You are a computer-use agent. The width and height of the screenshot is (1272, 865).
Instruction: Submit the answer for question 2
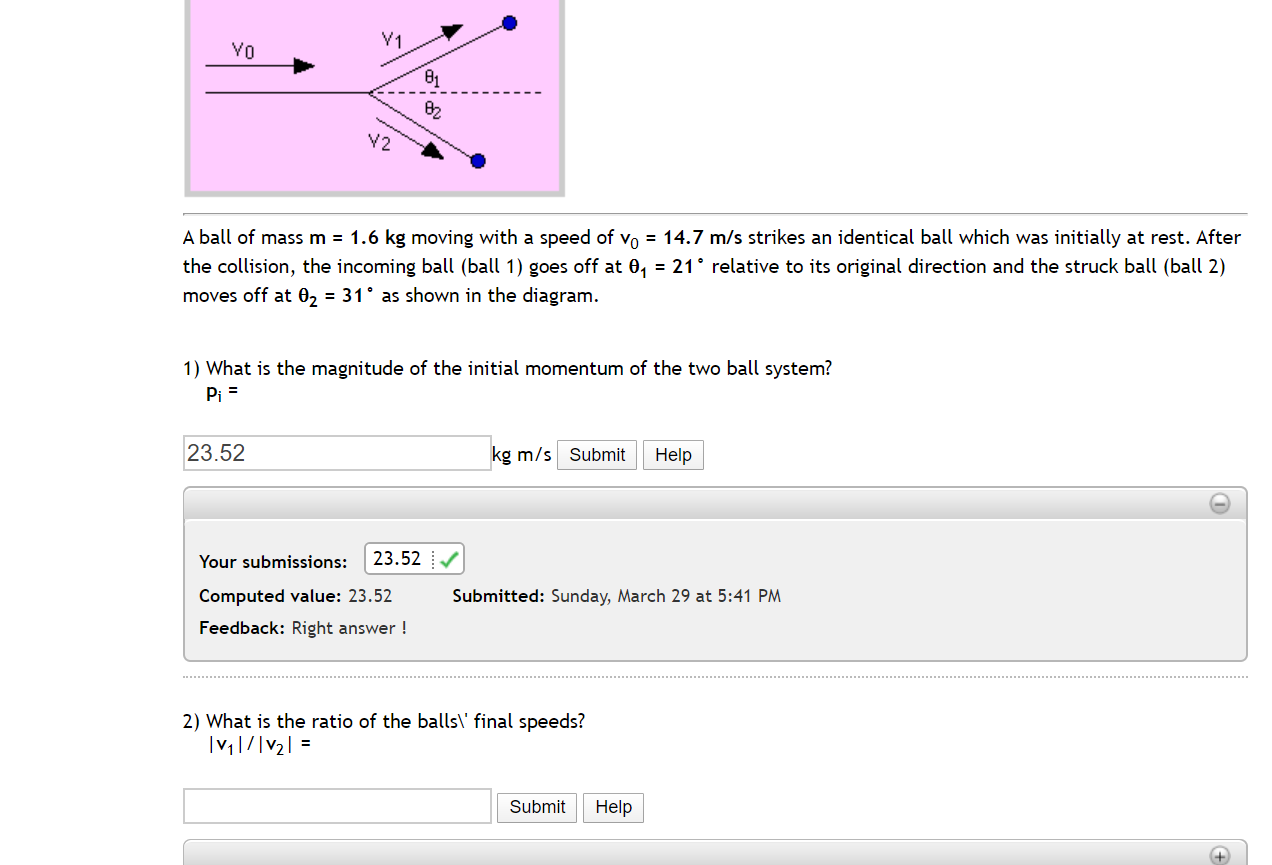click(x=536, y=807)
